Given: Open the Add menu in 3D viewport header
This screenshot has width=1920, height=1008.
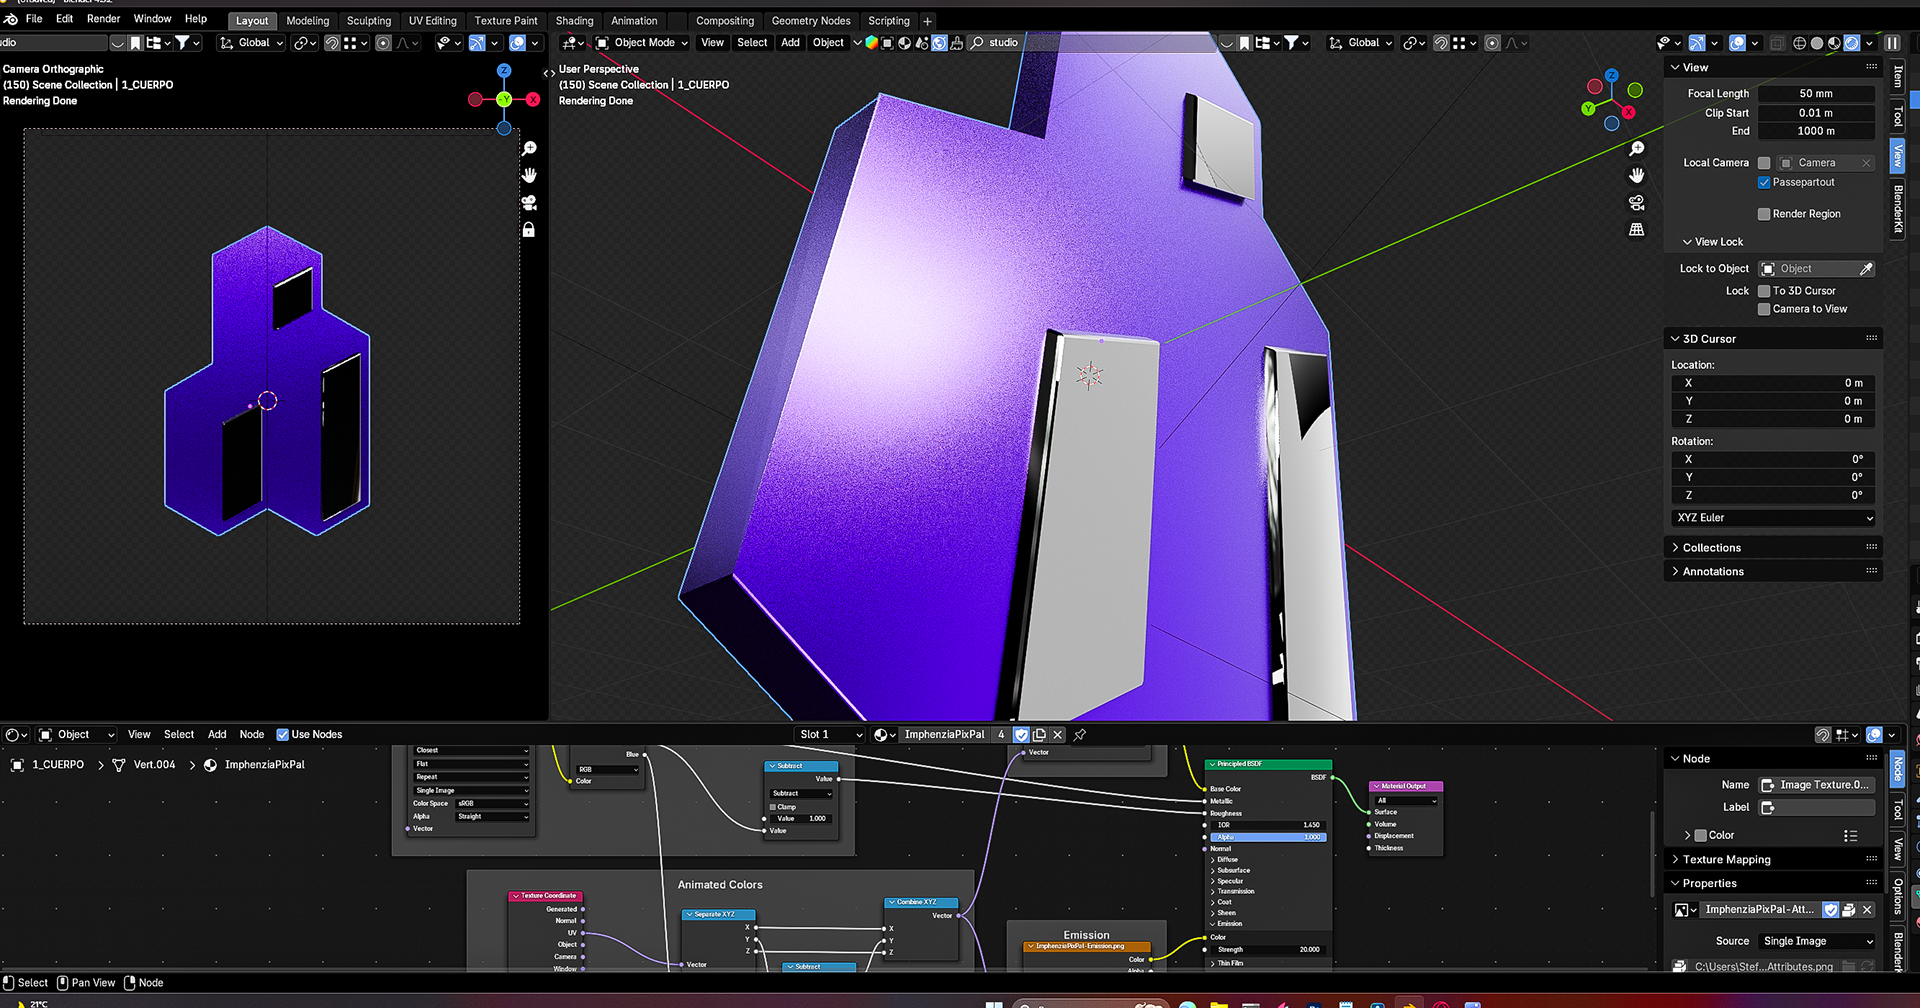Looking at the screenshot, I should [790, 43].
